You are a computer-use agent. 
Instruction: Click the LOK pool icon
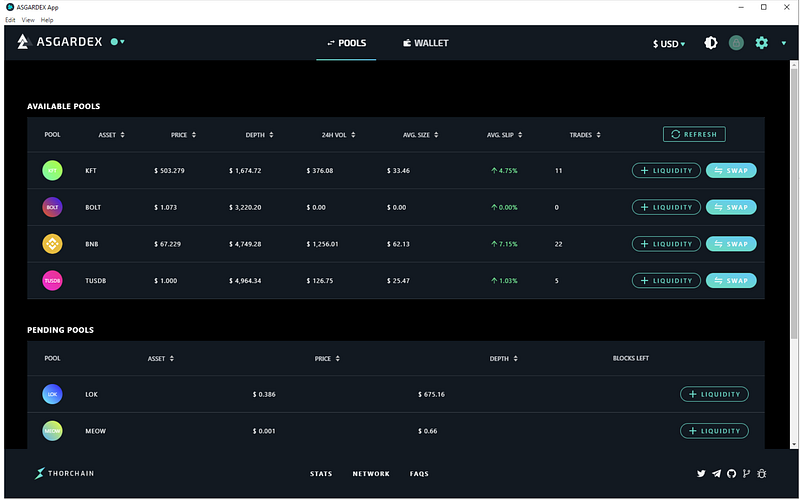[x=52, y=394]
